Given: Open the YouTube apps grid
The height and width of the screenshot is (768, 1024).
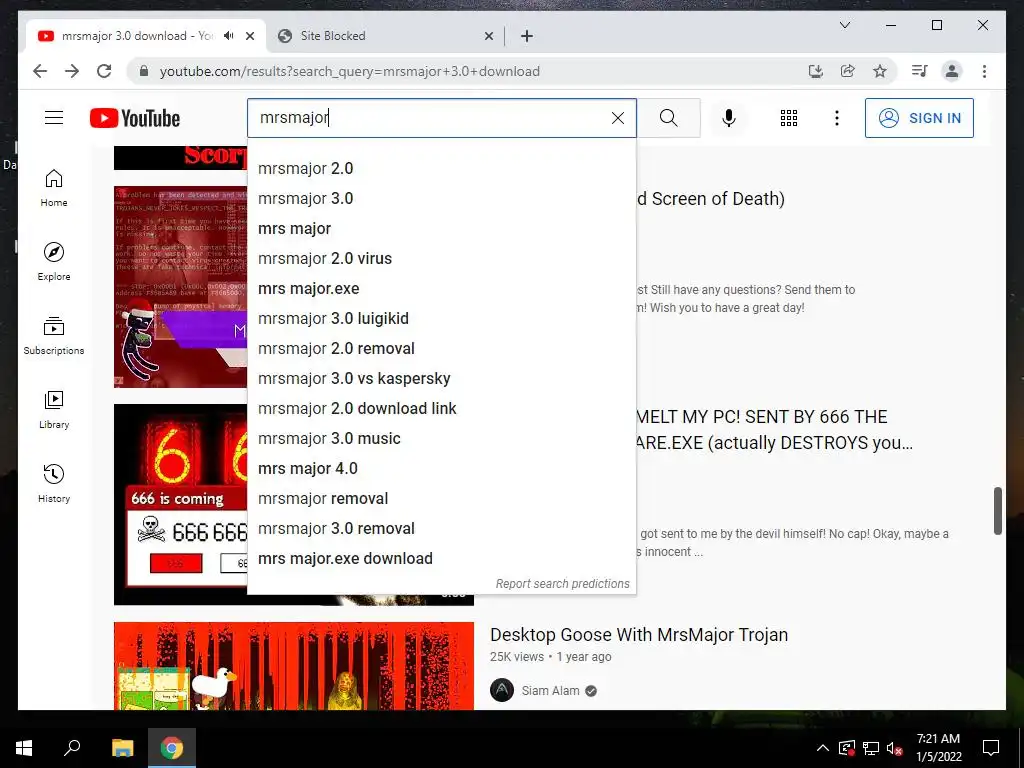Looking at the screenshot, I should 788,118.
